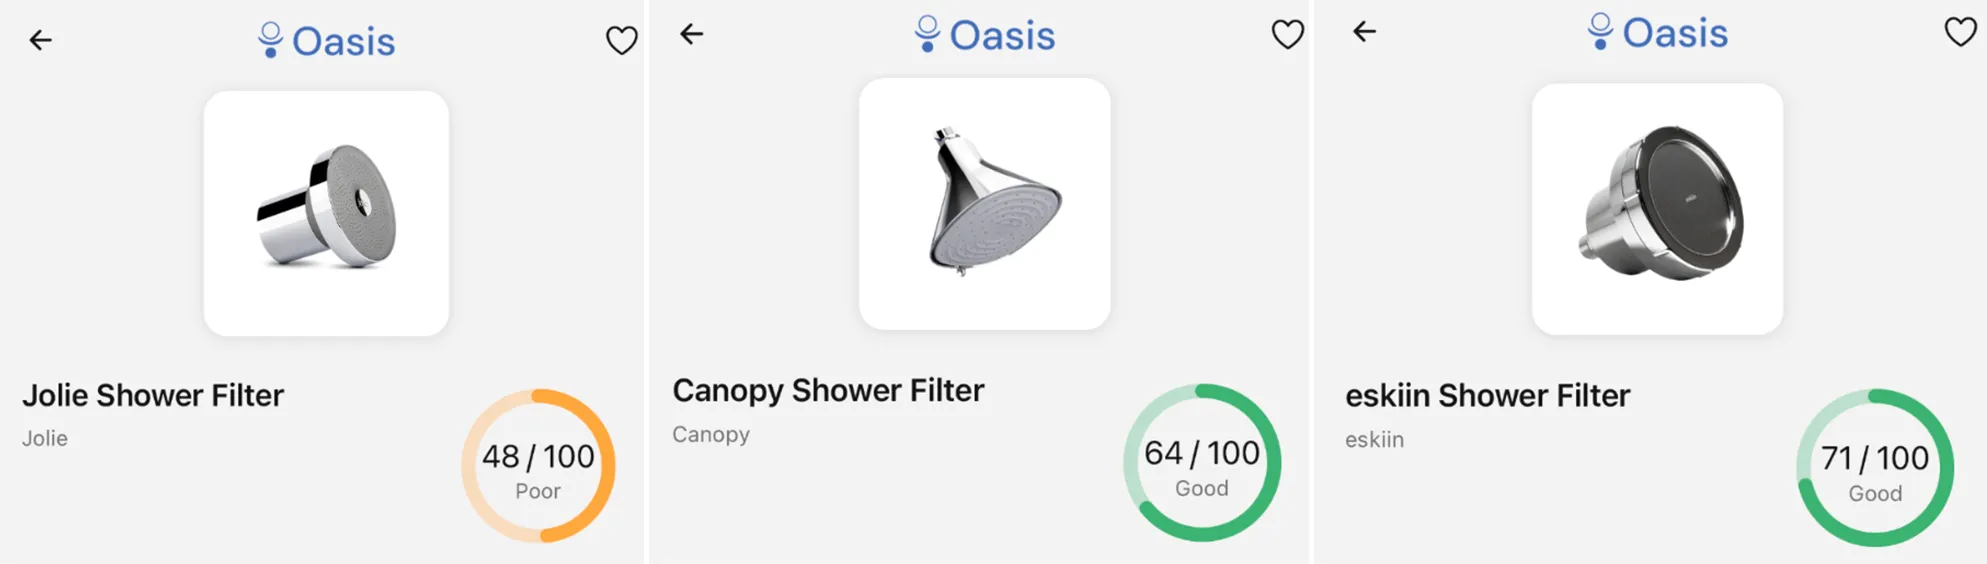Screen dimensions: 1987x564
Task: Open the eskiin shower head product image
Action: click(1658, 209)
